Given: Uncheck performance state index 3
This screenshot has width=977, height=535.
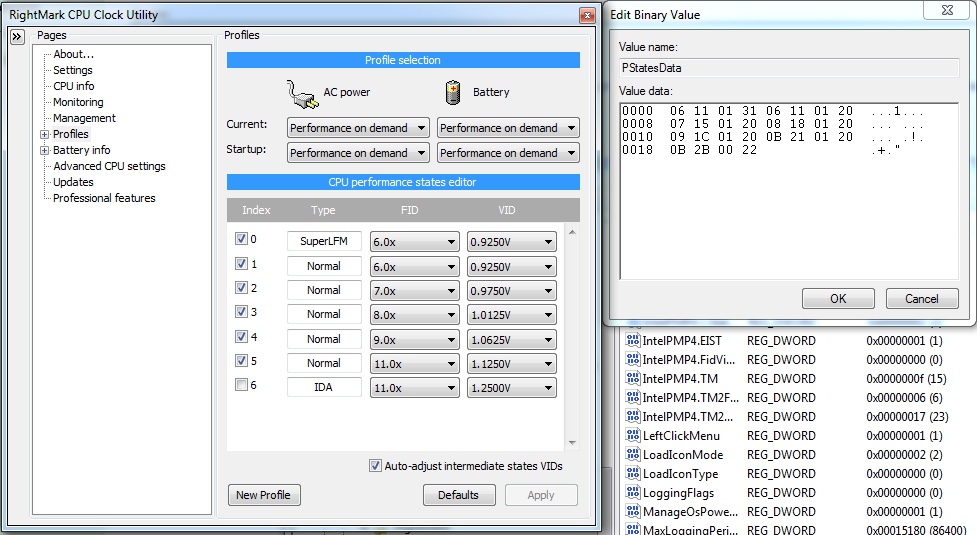Looking at the screenshot, I should [241, 311].
